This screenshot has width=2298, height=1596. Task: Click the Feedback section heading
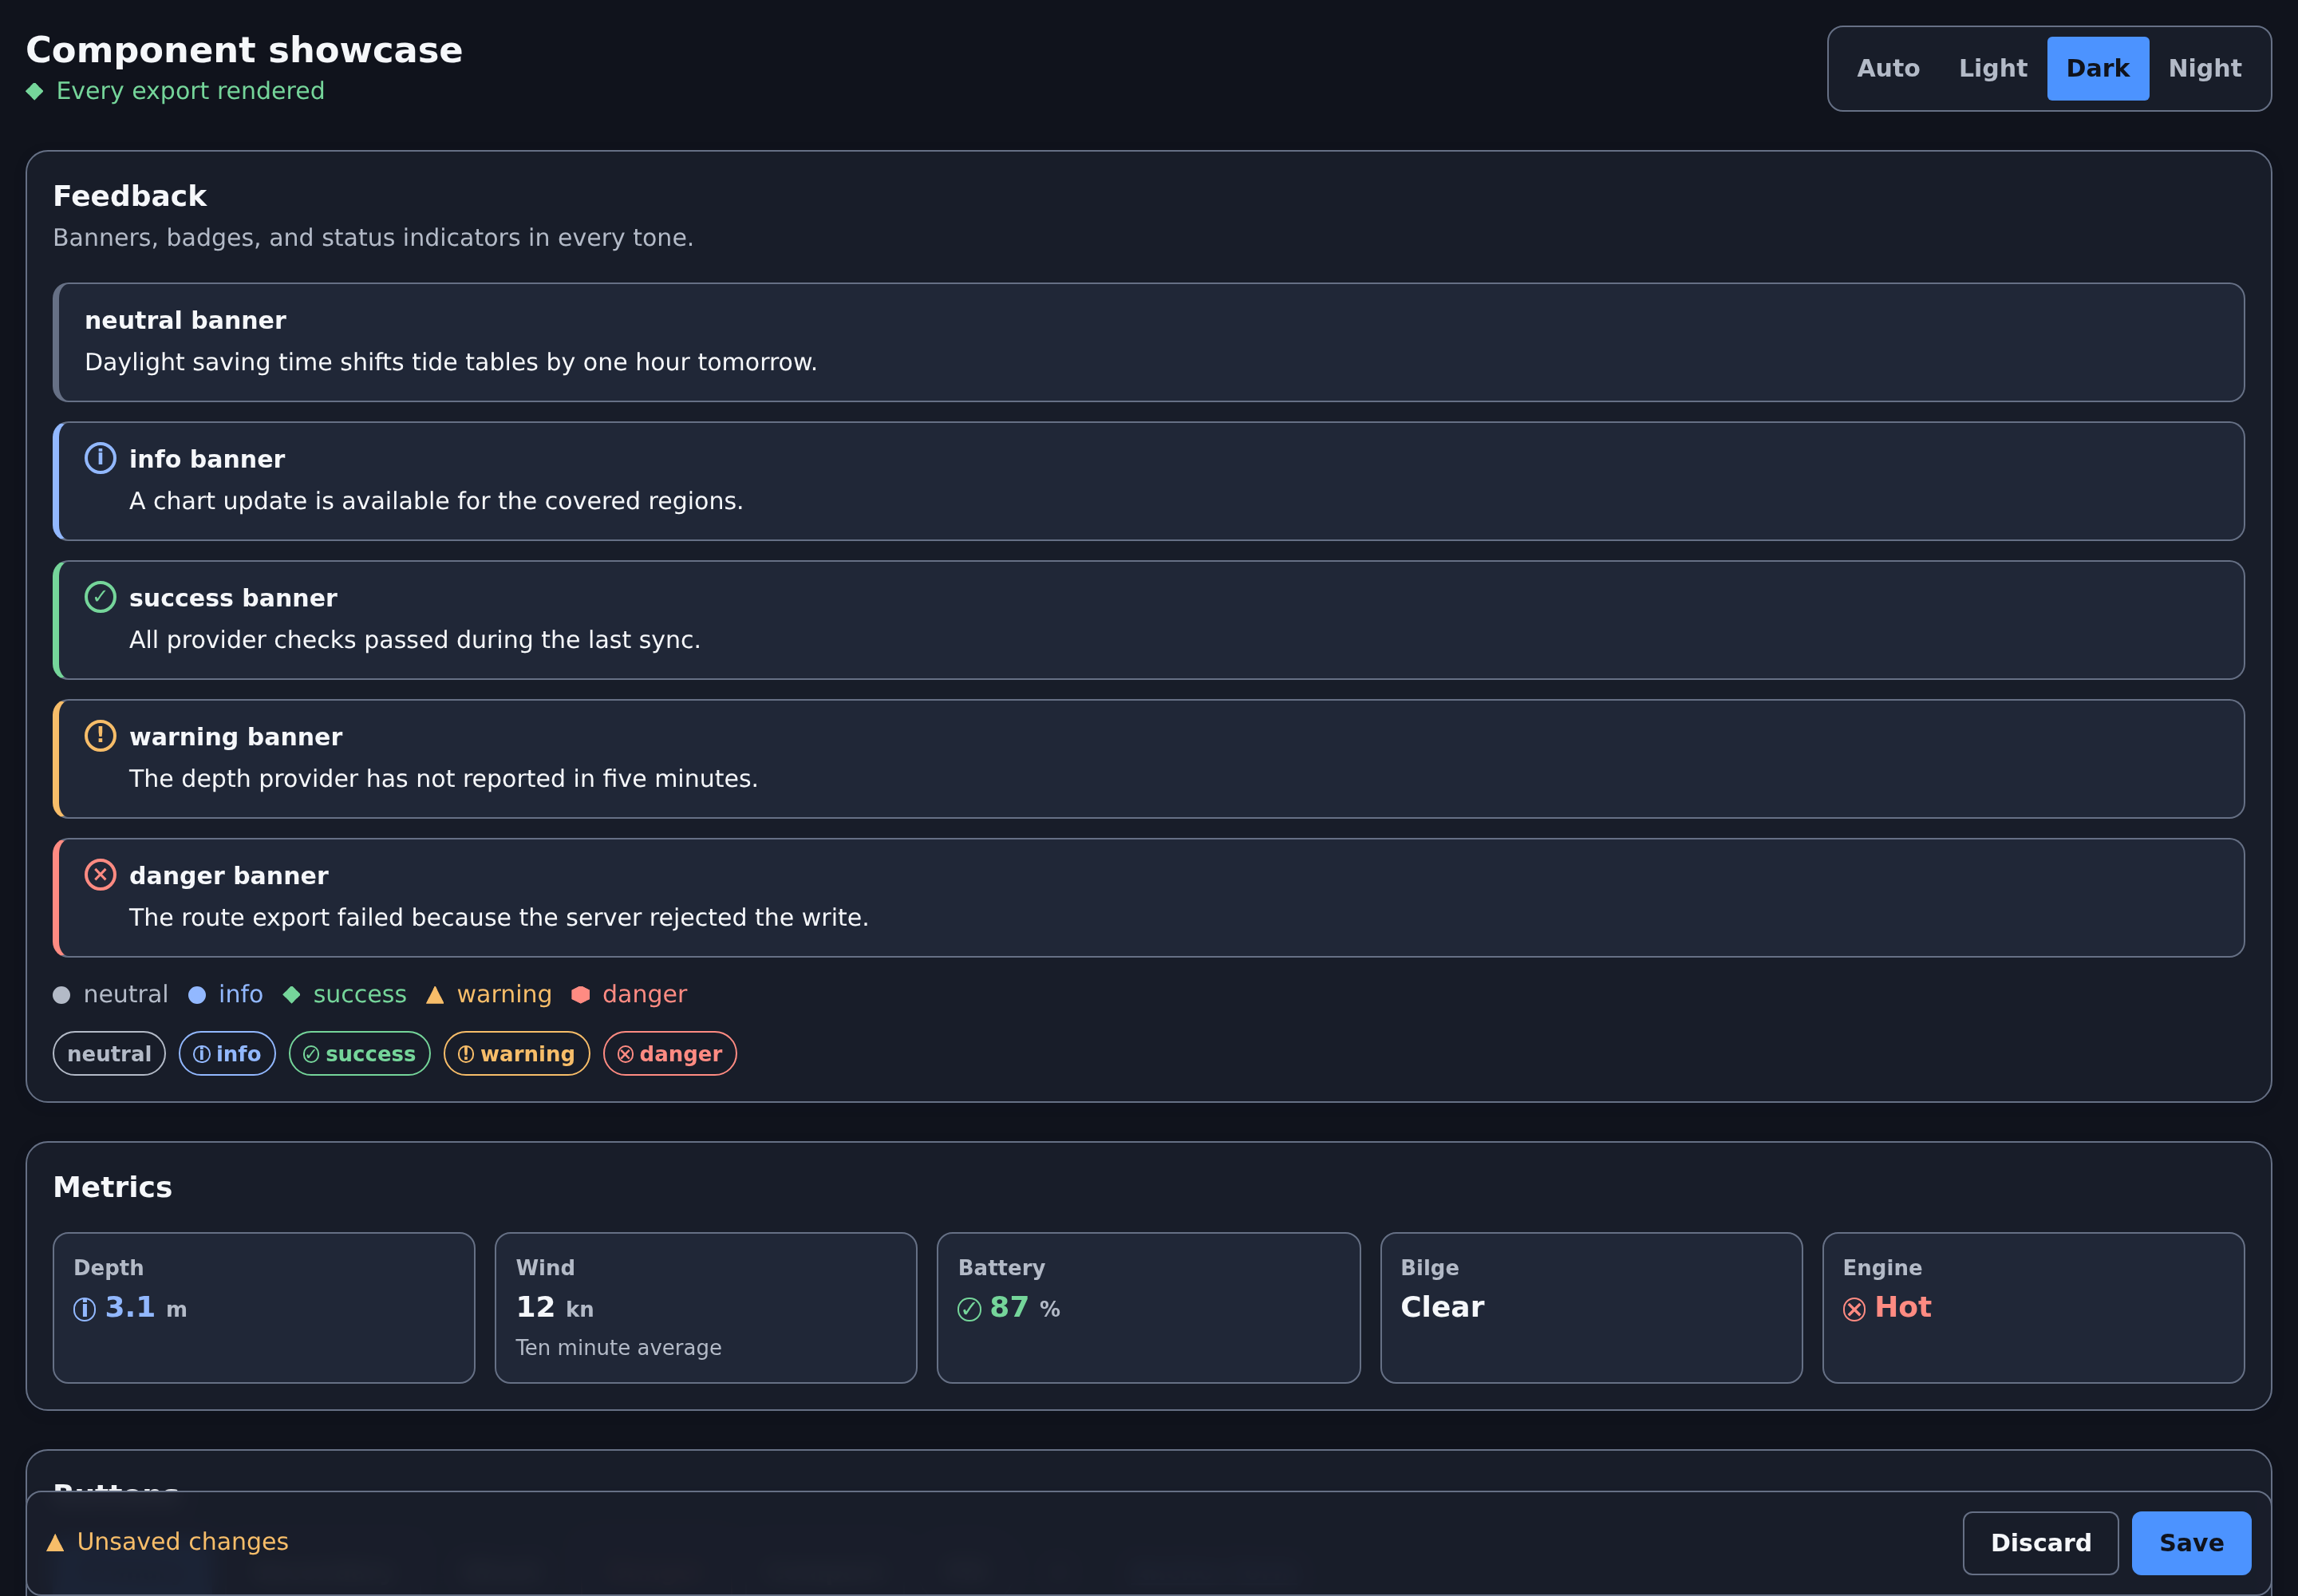[130, 196]
